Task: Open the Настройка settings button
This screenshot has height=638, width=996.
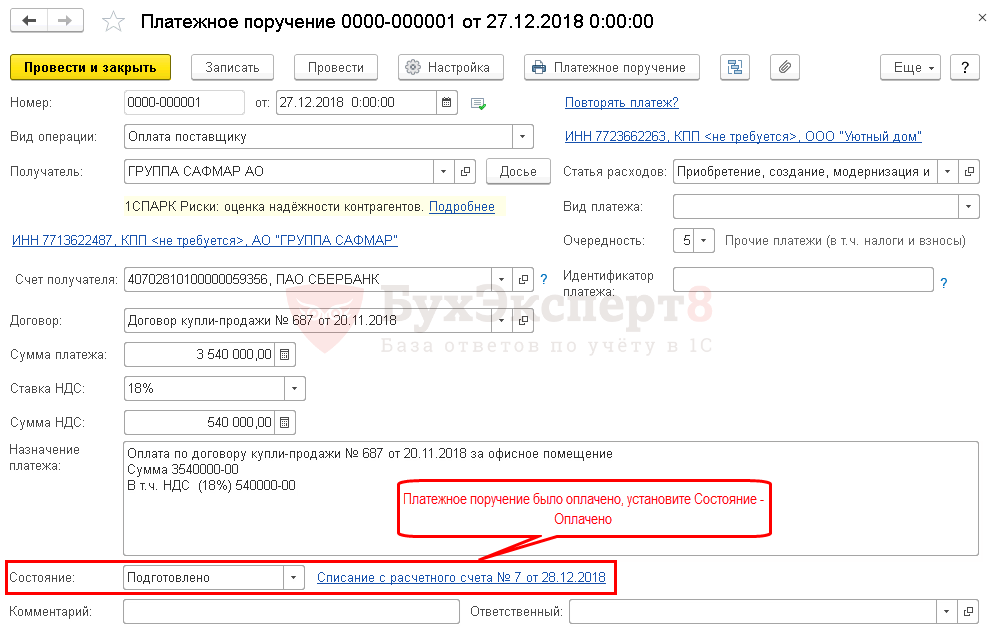Action: 448,67
